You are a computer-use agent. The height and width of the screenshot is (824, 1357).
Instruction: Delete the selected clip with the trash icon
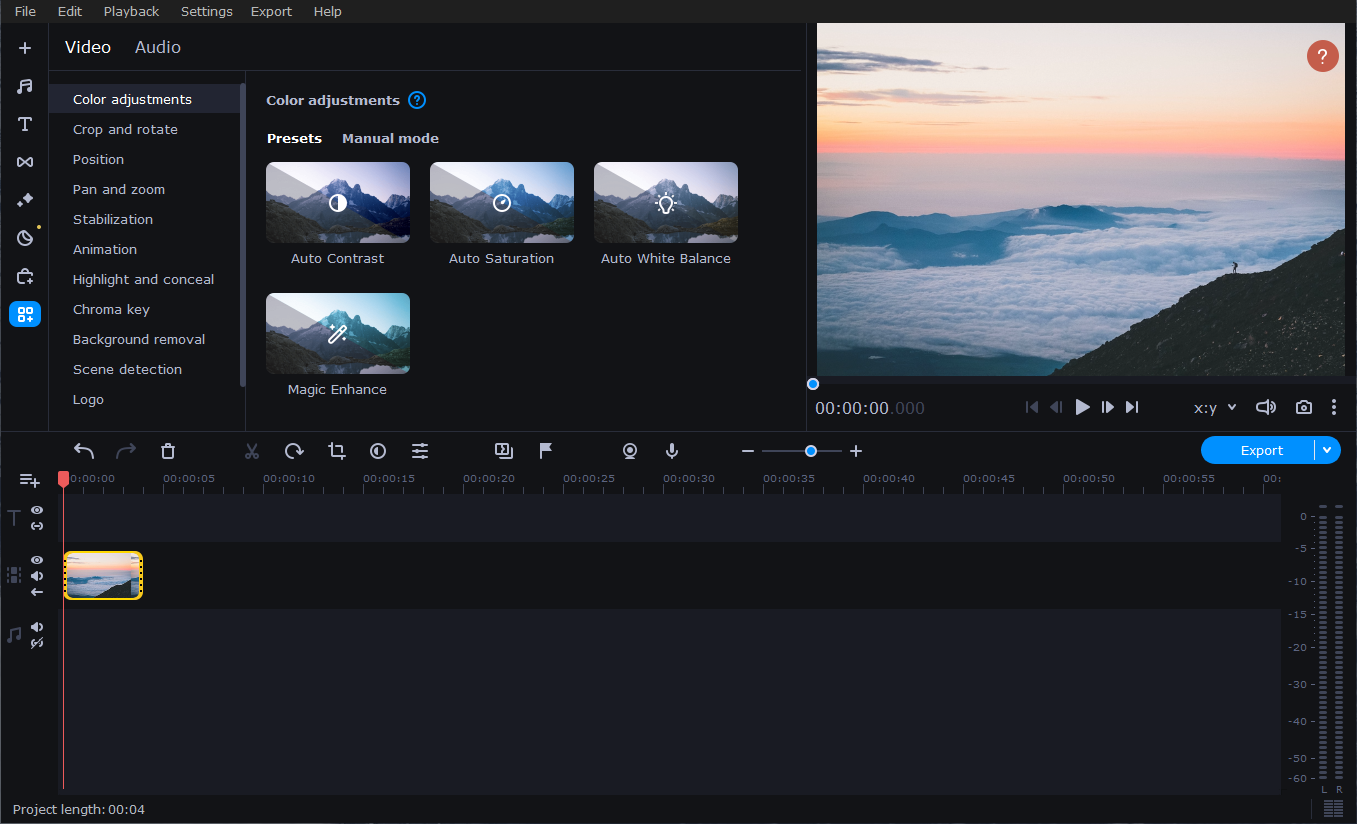[168, 451]
